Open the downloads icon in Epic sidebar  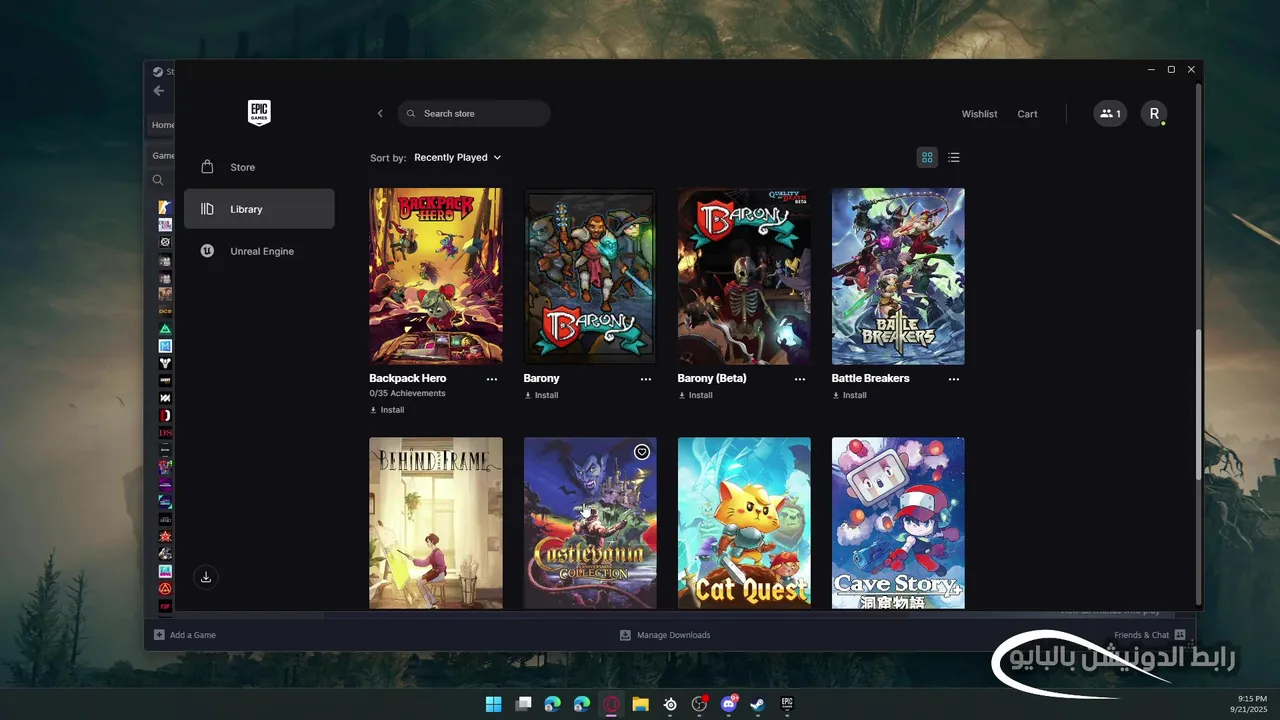206,577
